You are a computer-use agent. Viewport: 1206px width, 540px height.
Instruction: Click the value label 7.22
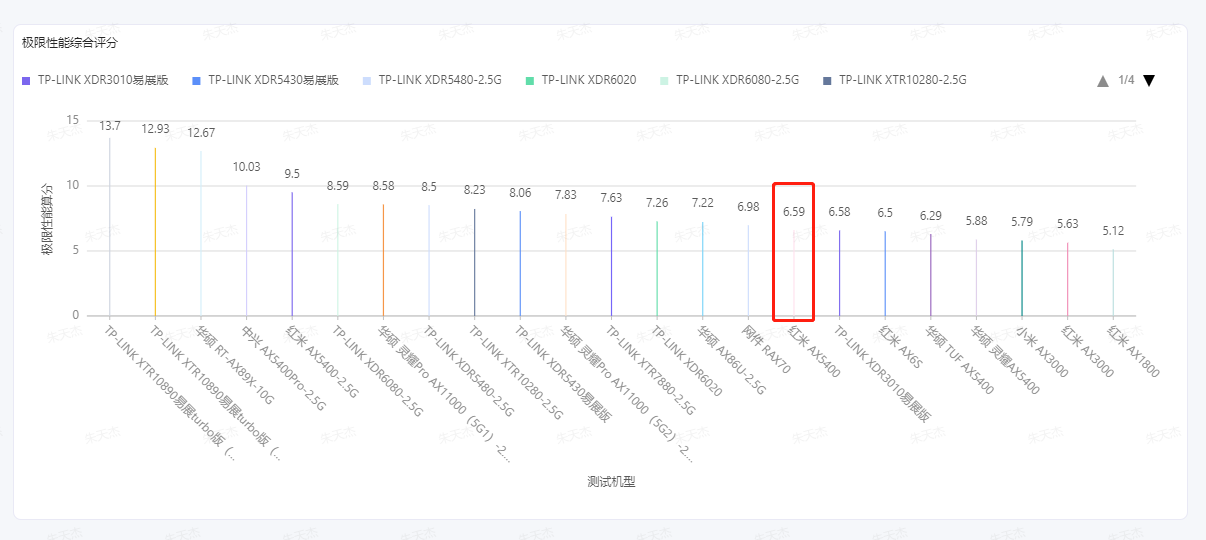pyautogui.click(x=703, y=203)
